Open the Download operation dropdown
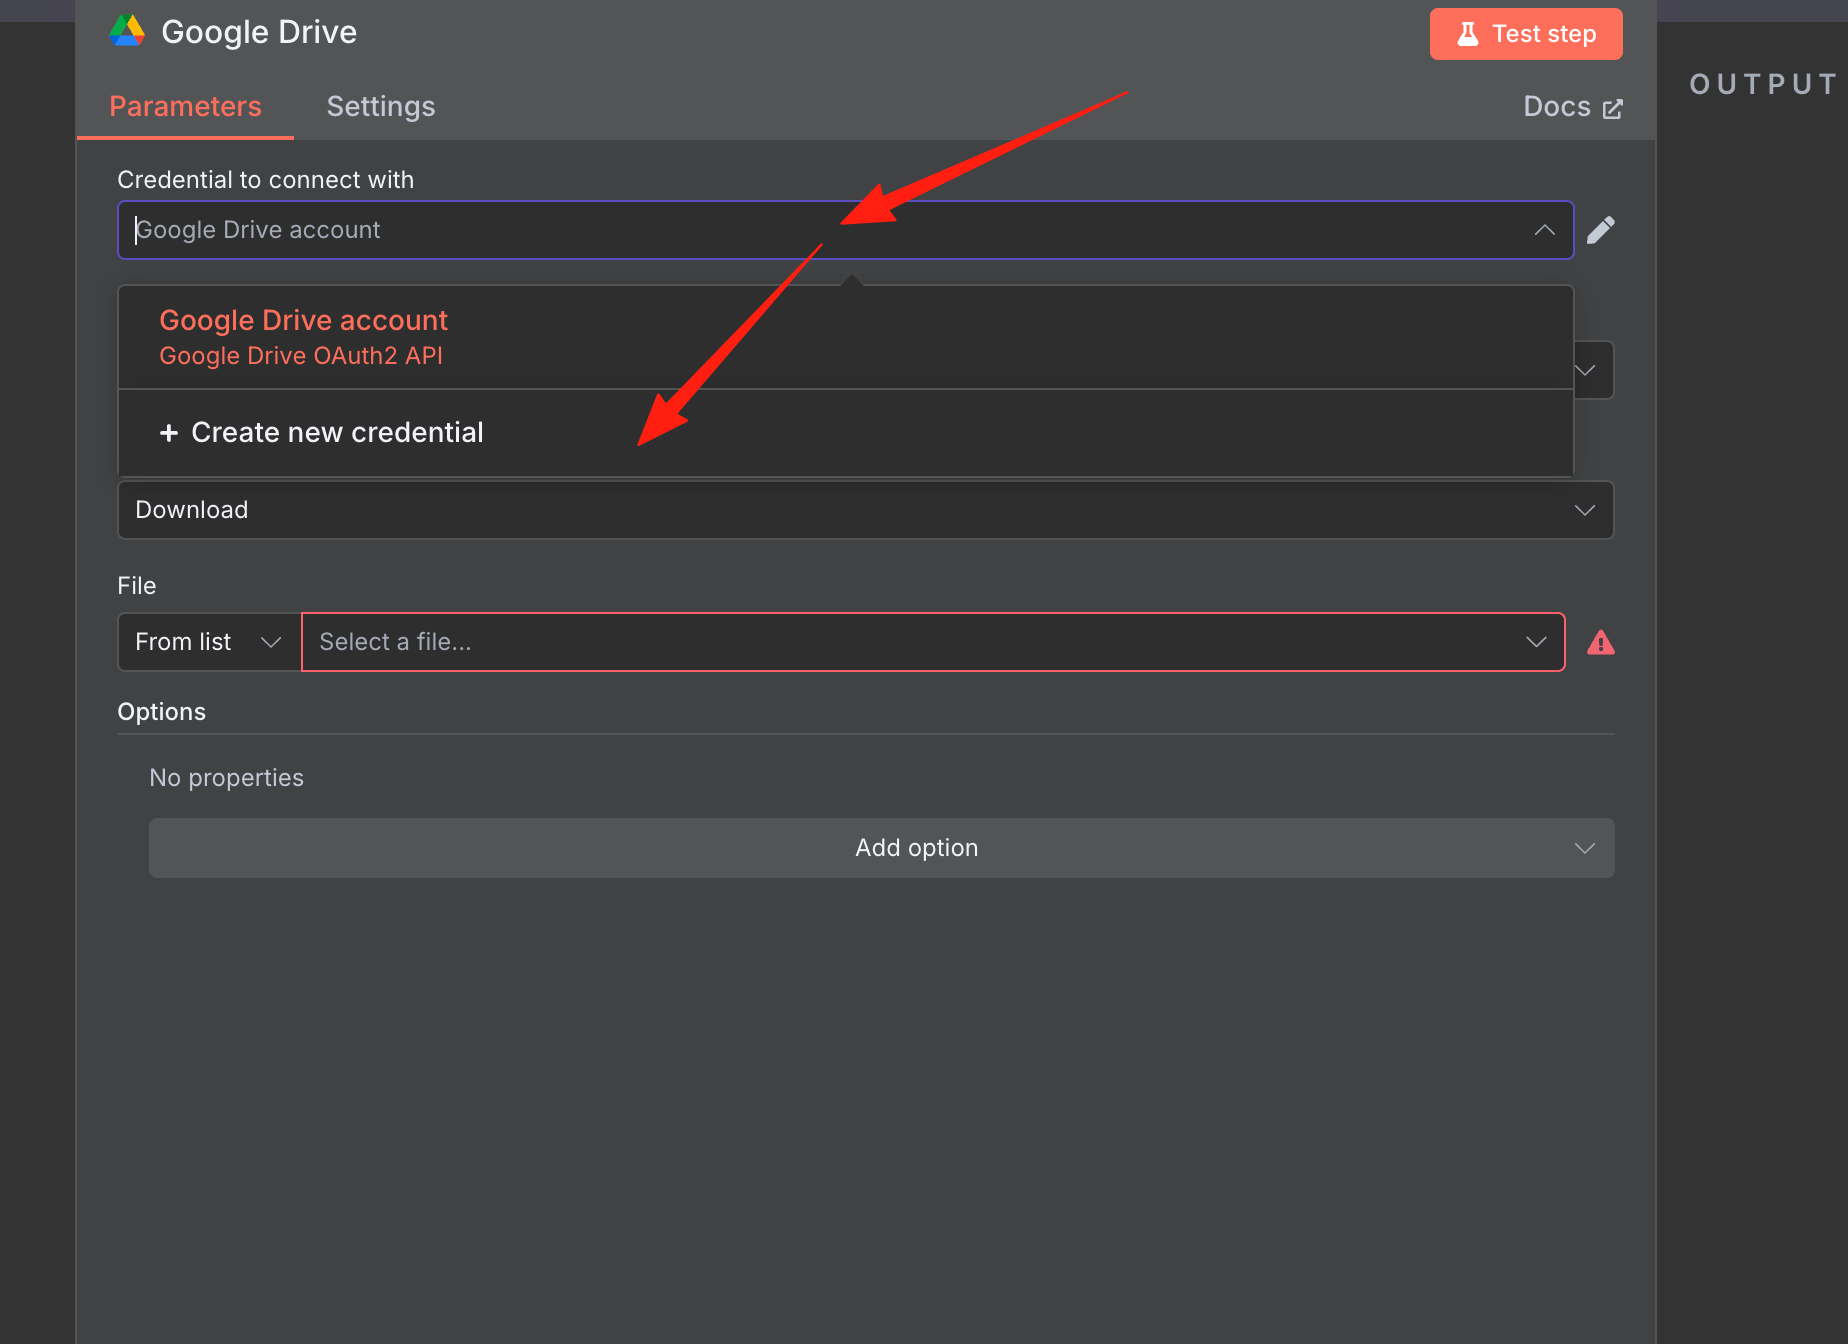Viewport: 1848px width, 1344px height. (866, 510)
